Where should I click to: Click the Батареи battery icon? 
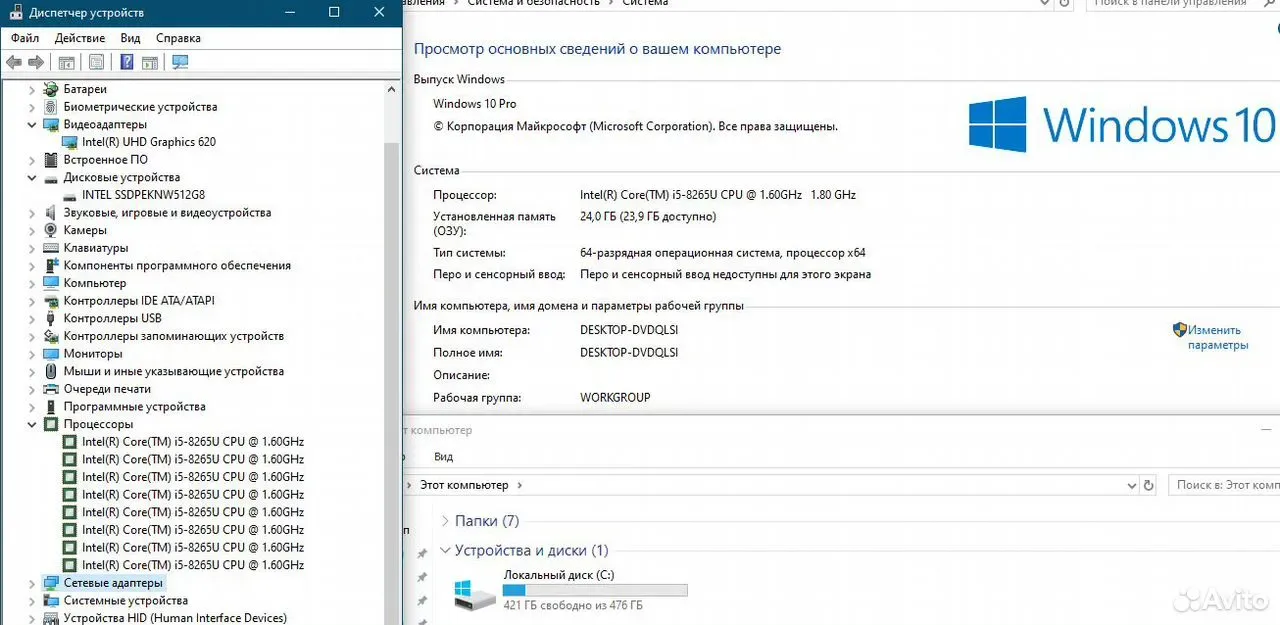[51, 89]
